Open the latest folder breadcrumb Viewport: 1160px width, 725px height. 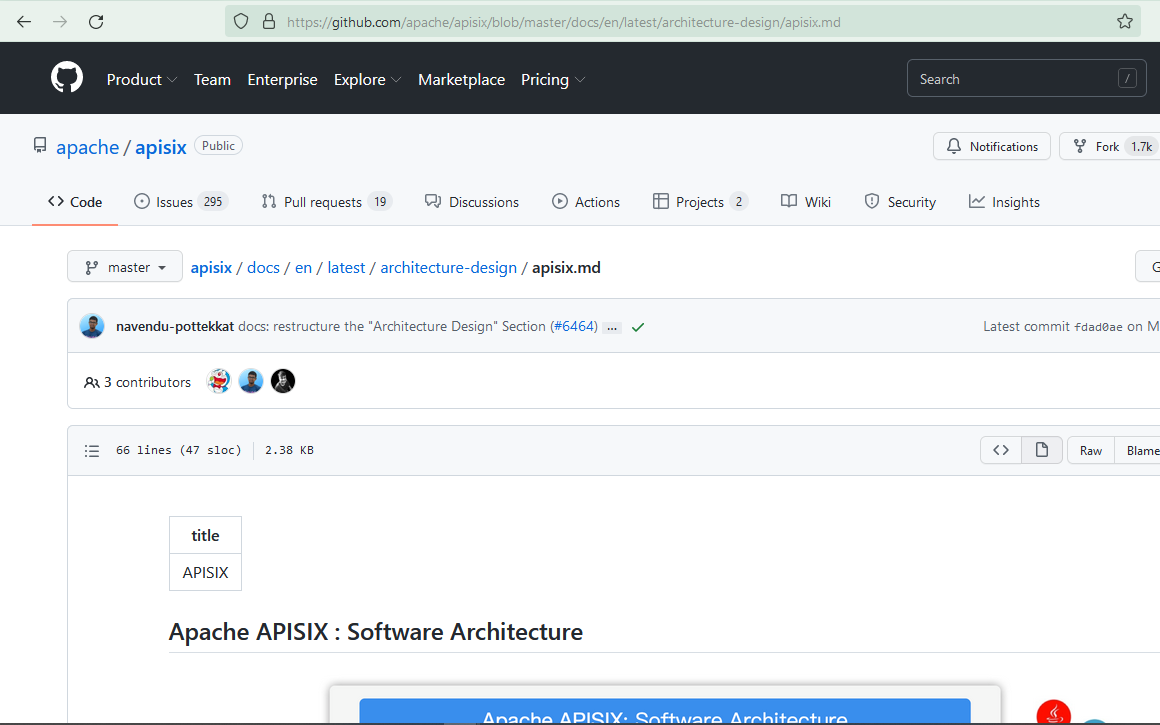tap(346, 268)
